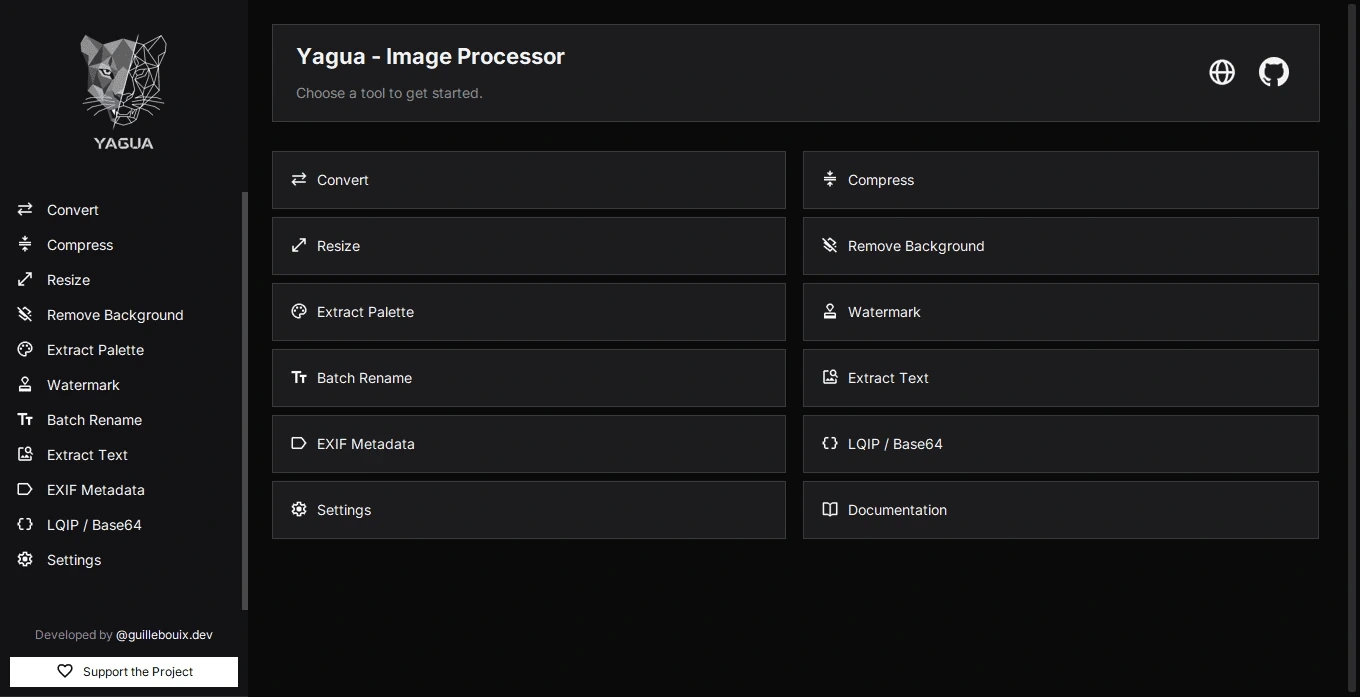The width and height of the screenshot is (1360, 697).
Task: Click the globe language icon
Action: [x=1222, y=72]
